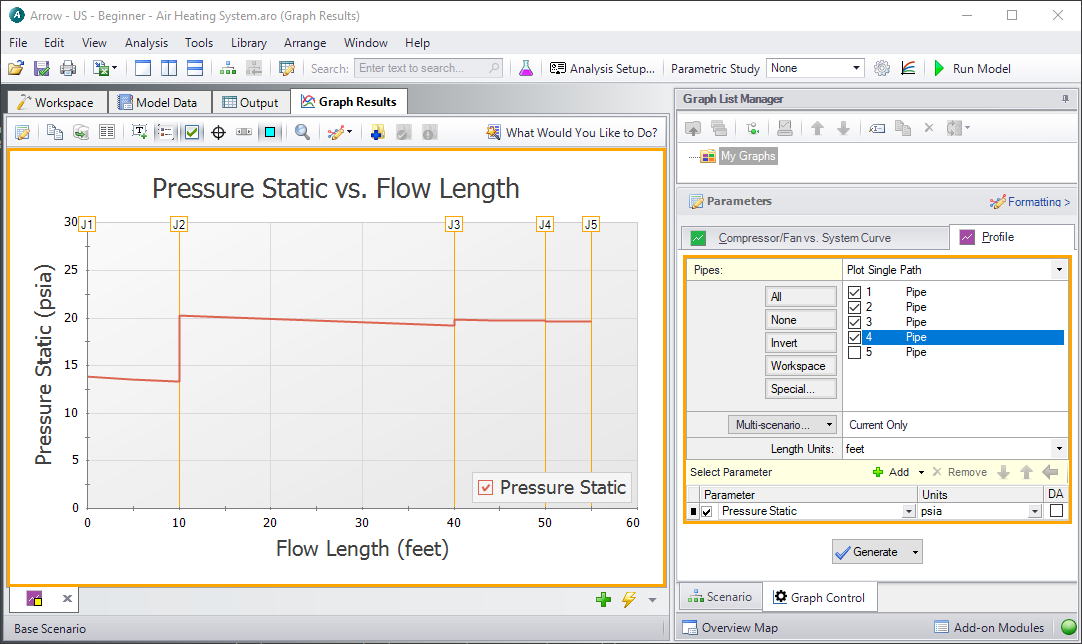Click the side-by-side split layout icon

pyautogui.click(x=169, y=68)
